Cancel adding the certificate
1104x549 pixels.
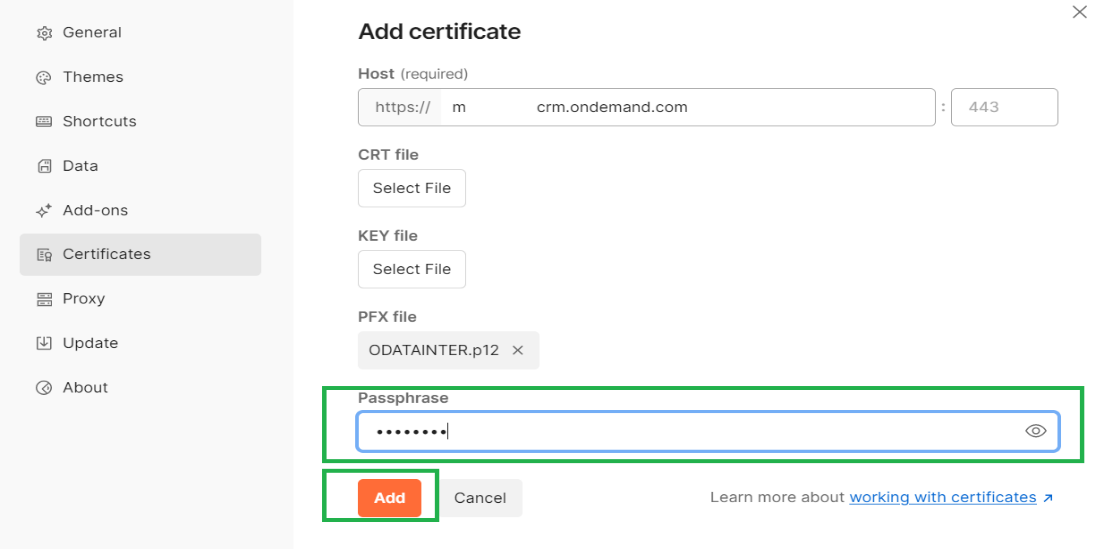point(480,498)
